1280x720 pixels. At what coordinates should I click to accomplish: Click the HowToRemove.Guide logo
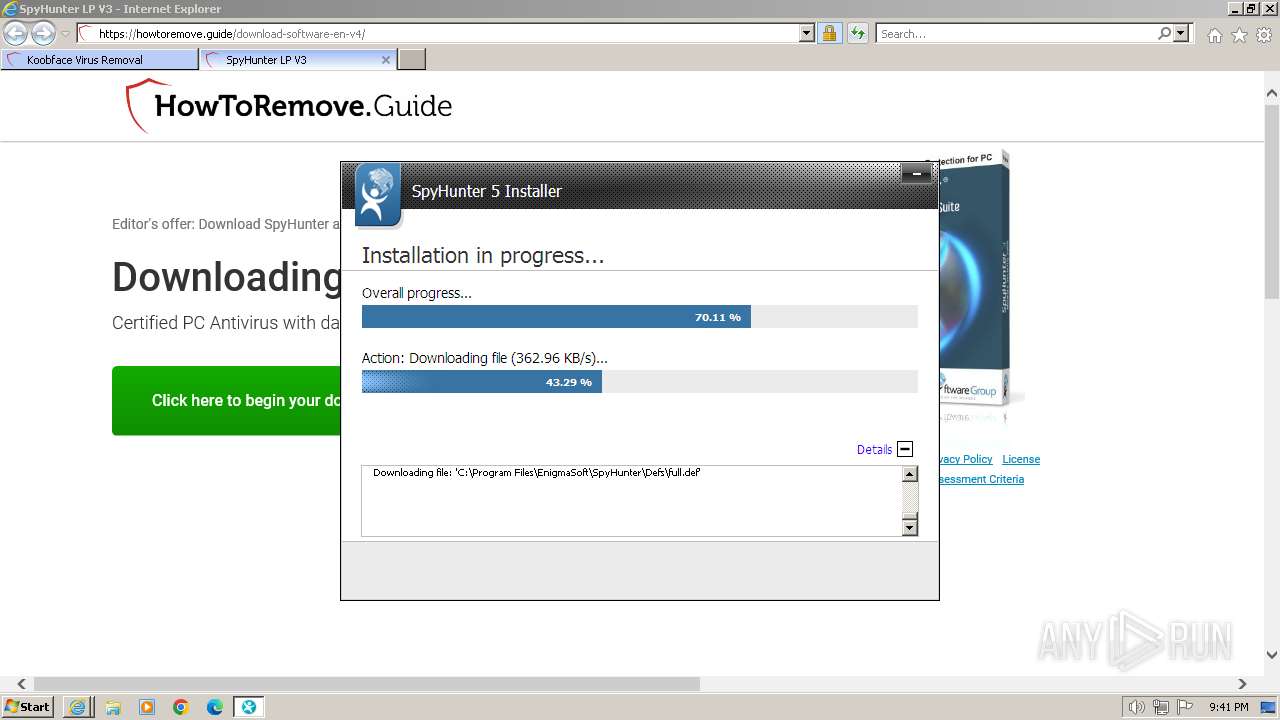point(288,106)
